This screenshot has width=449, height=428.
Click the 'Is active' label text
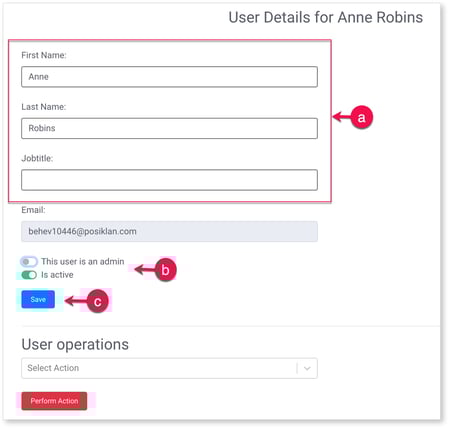point(57,275)
